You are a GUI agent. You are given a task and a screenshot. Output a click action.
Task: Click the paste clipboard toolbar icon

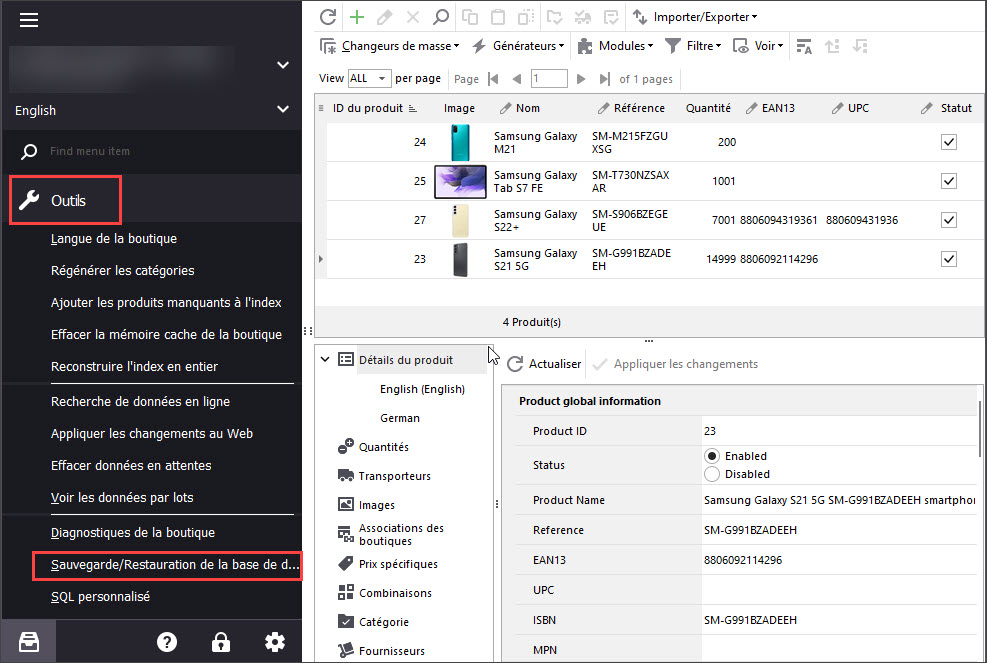click(x=498, y=17)
